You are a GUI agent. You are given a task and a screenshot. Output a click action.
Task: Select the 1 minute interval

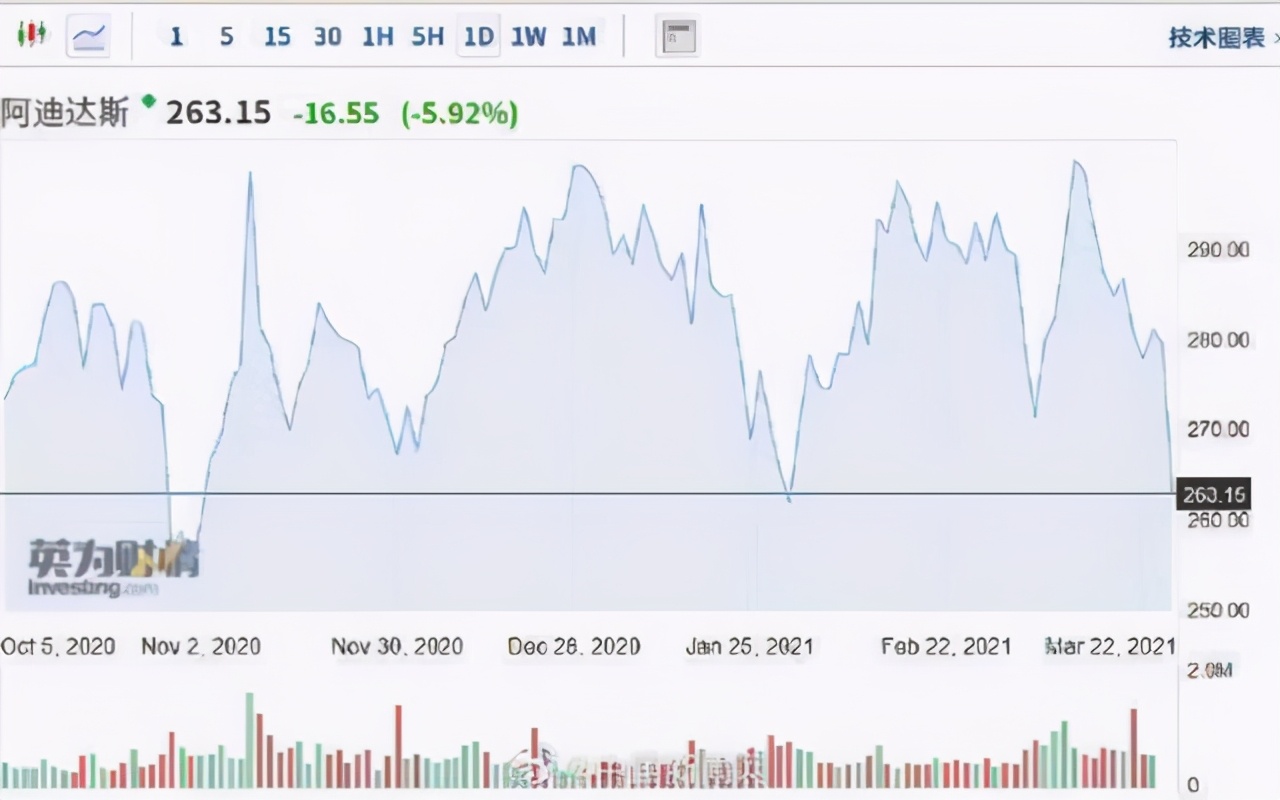click(x=176, y=37)
